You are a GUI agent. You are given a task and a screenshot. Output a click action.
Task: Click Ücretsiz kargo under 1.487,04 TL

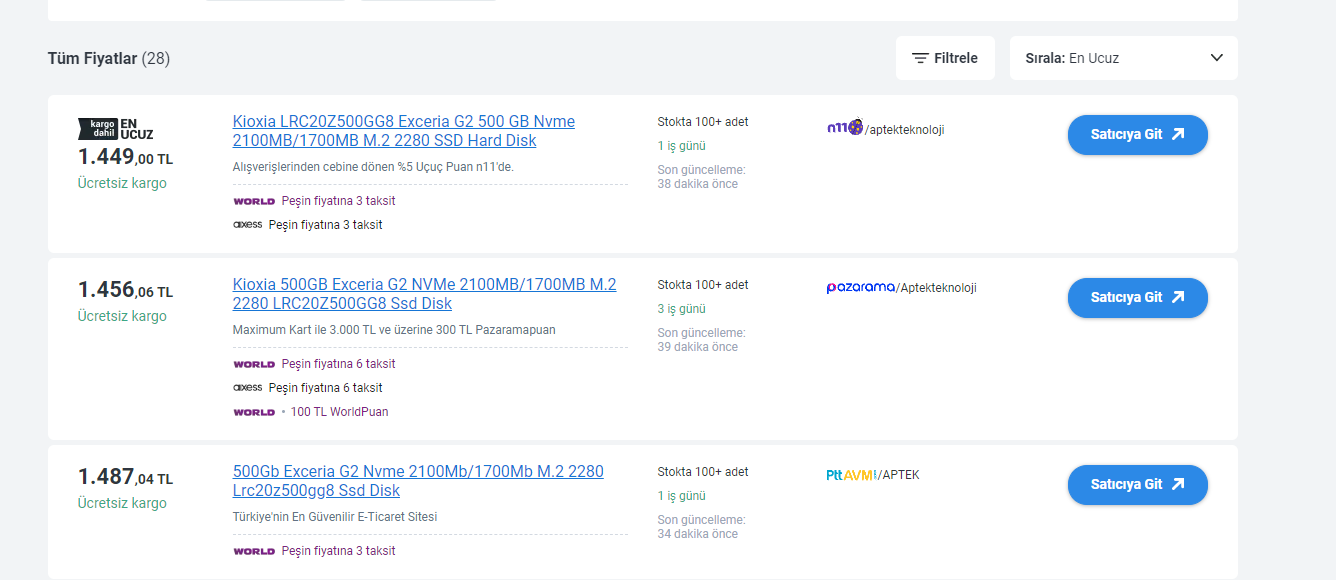pos(122,503)
